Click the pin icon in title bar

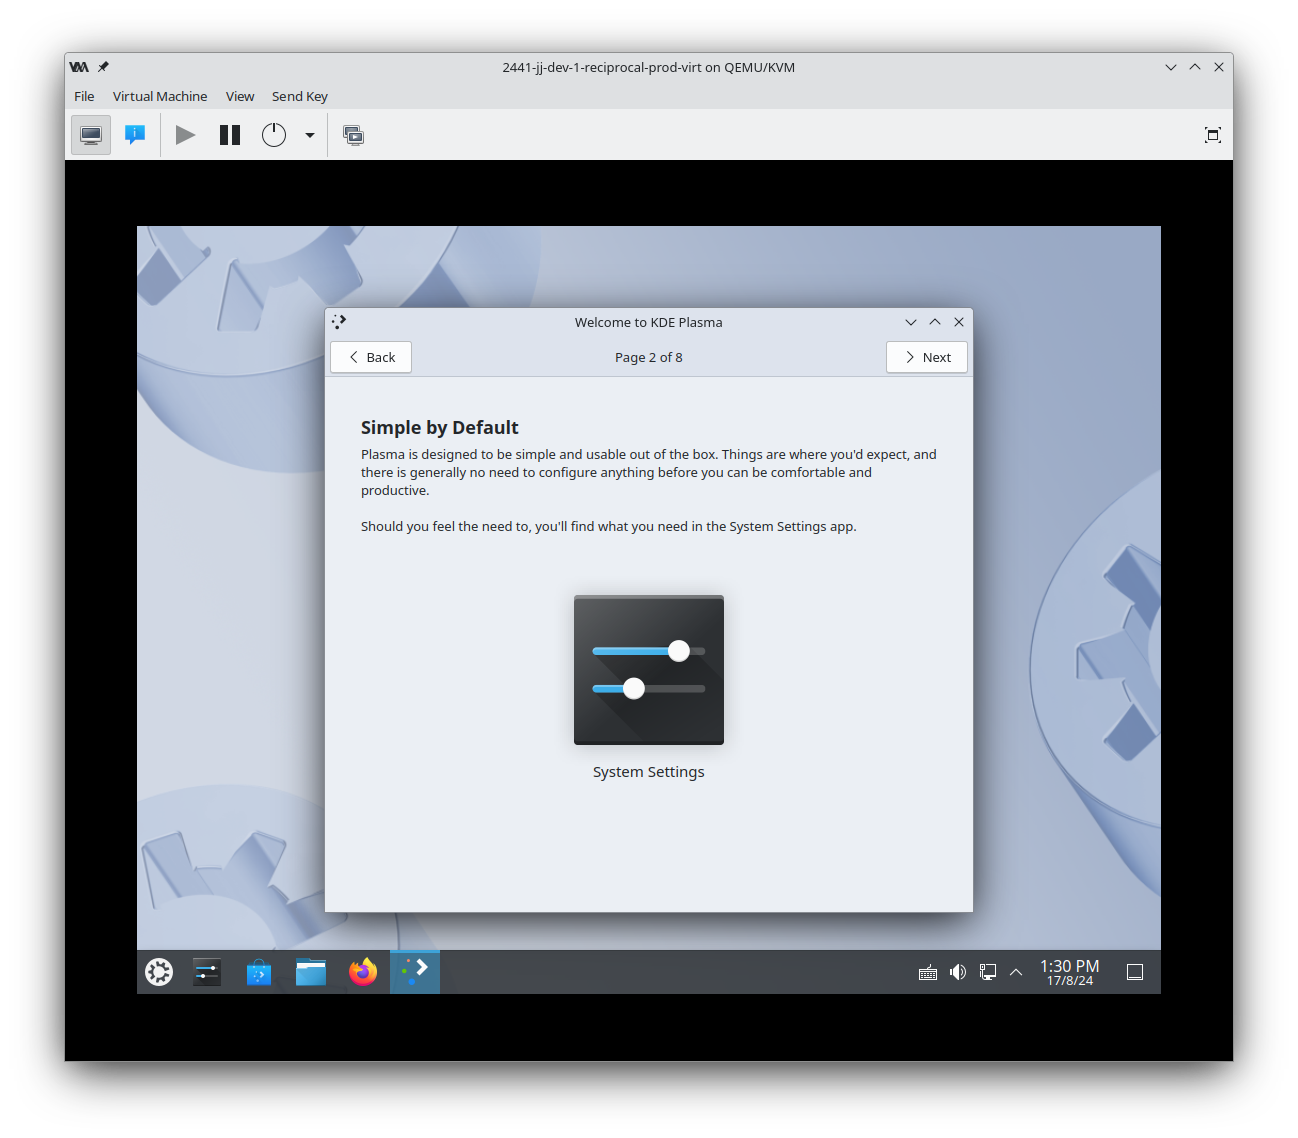coord(103,67)
